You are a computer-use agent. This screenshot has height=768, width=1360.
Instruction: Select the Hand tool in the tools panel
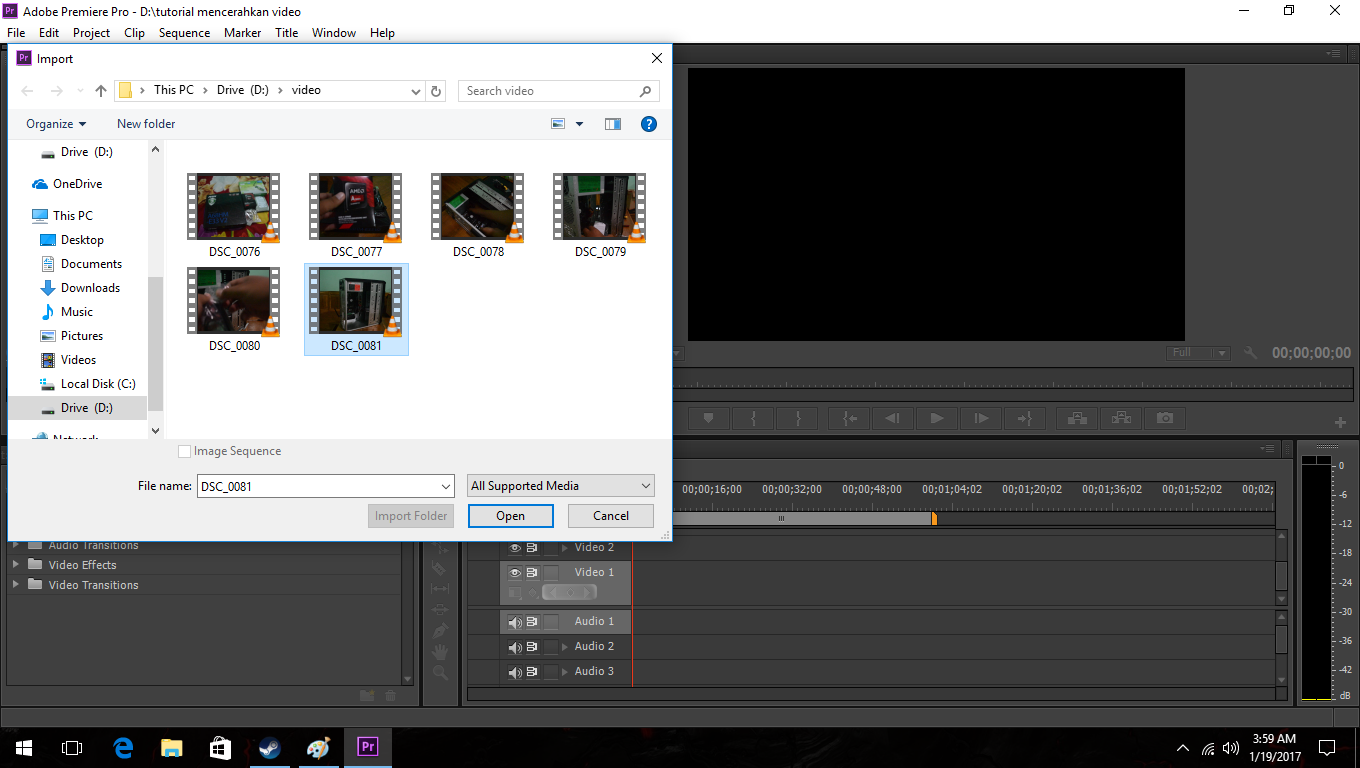440,651
